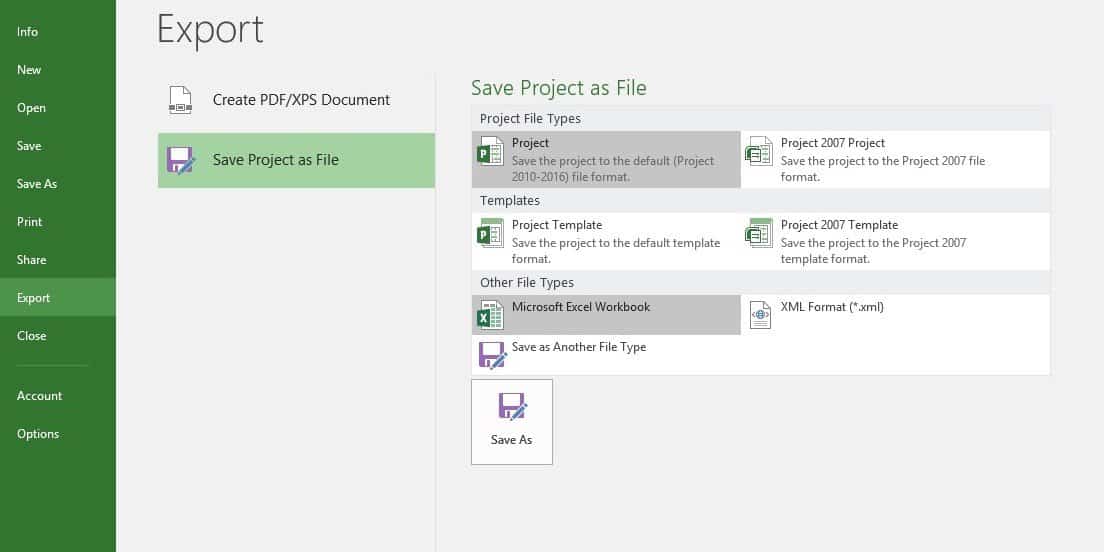
Task: Select the Project 2007 Project icon
Action: (759, 152)
